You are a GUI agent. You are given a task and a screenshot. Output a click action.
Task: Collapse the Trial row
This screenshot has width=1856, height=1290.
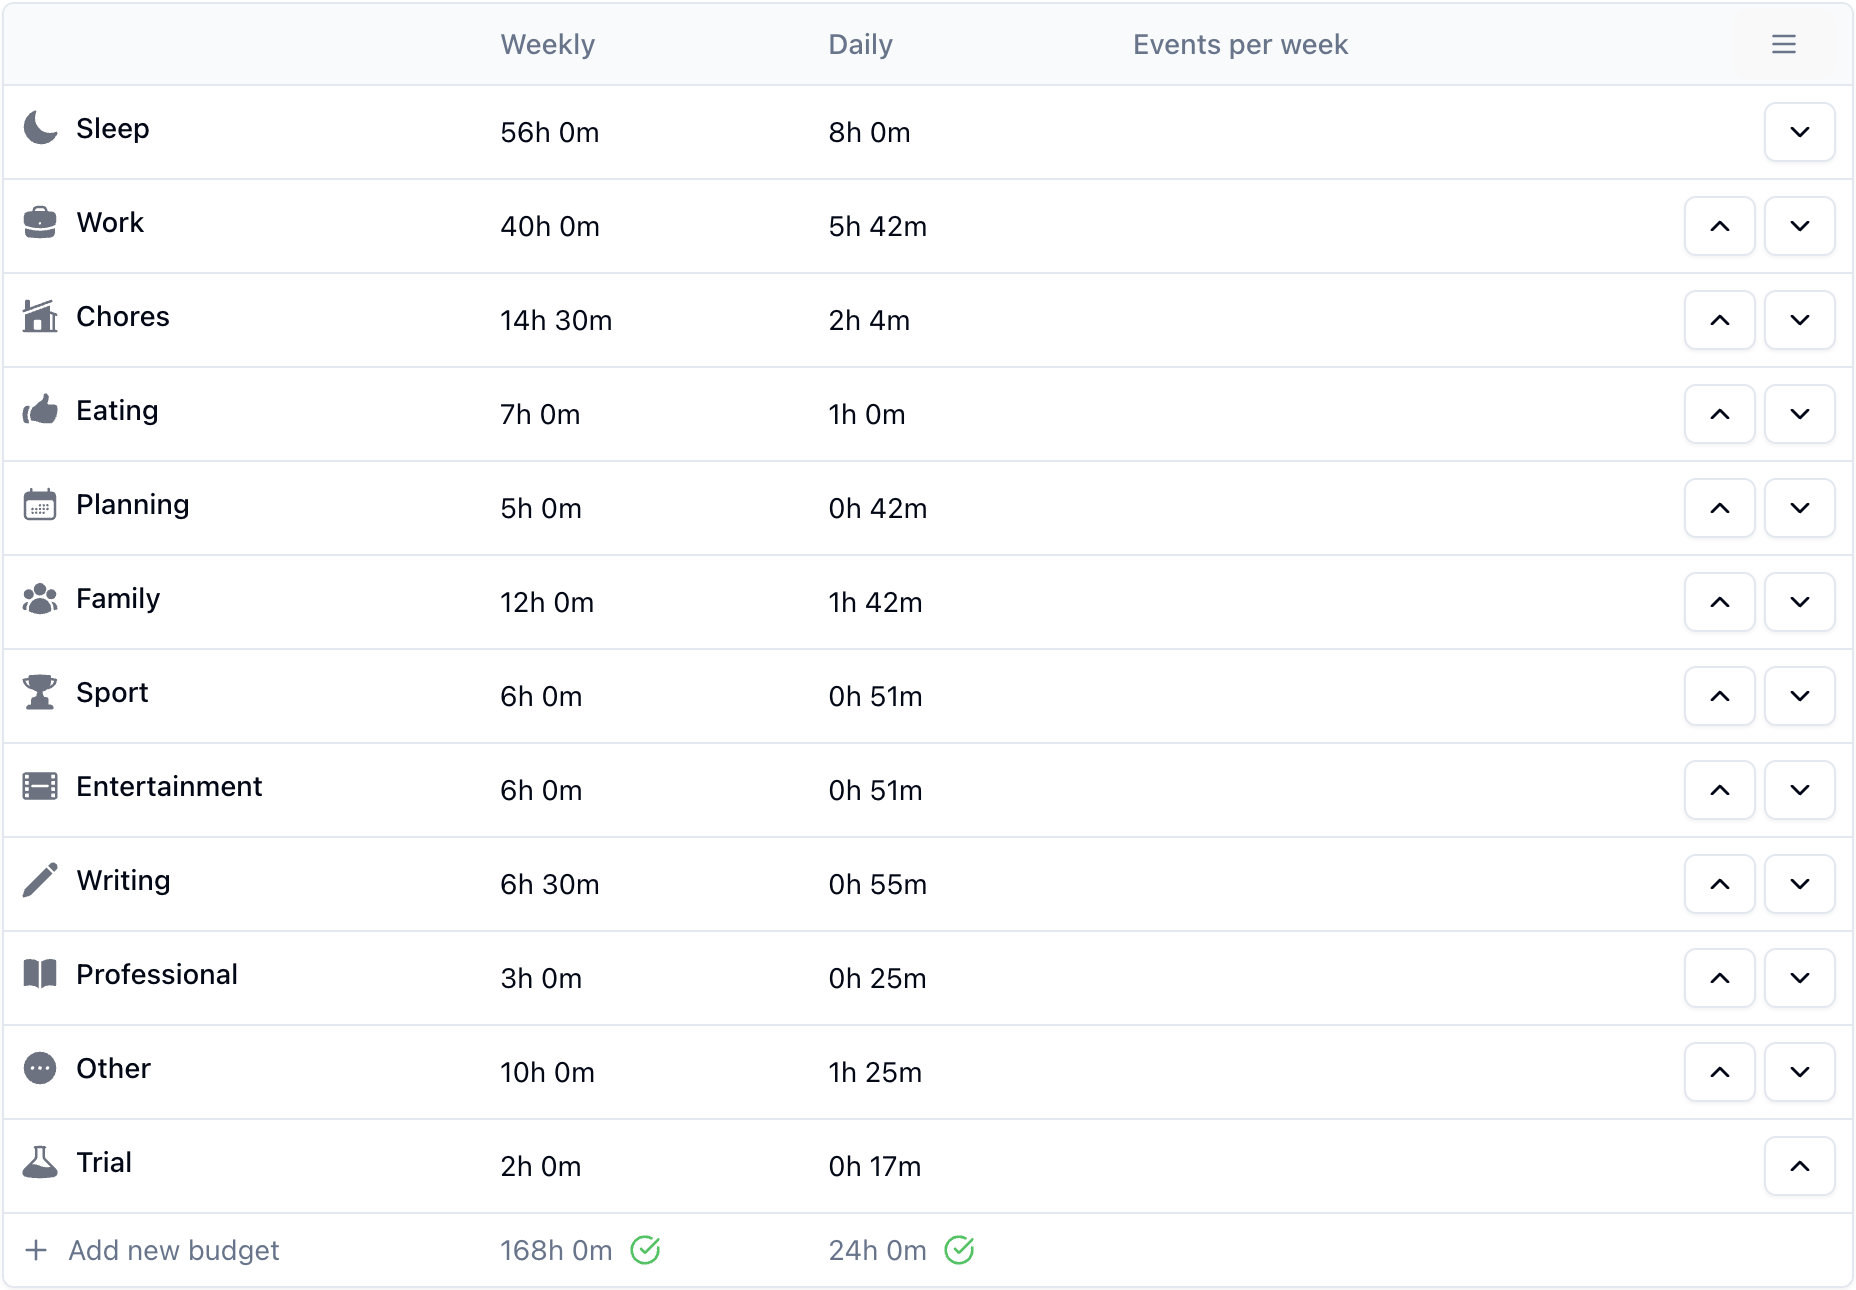click(1799, 1166)
